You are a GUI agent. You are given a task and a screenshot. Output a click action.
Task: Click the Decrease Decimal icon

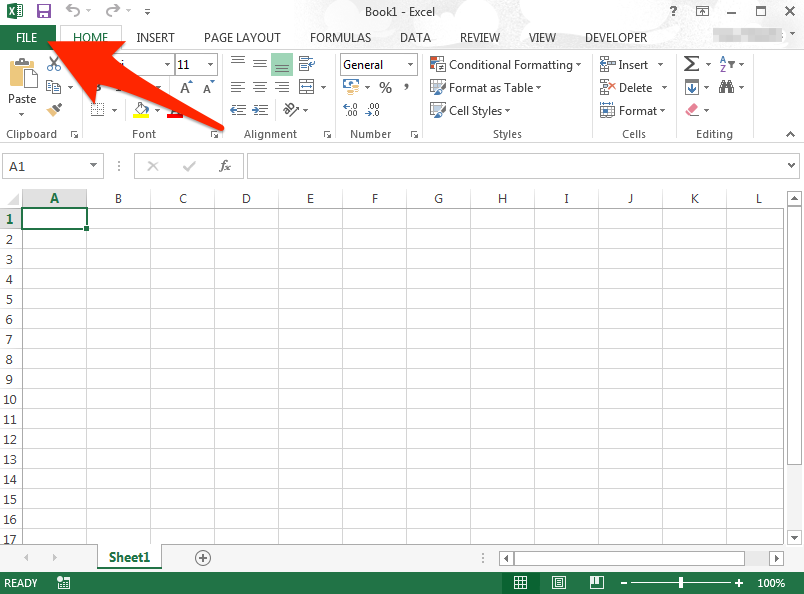(x=373, y=109)
